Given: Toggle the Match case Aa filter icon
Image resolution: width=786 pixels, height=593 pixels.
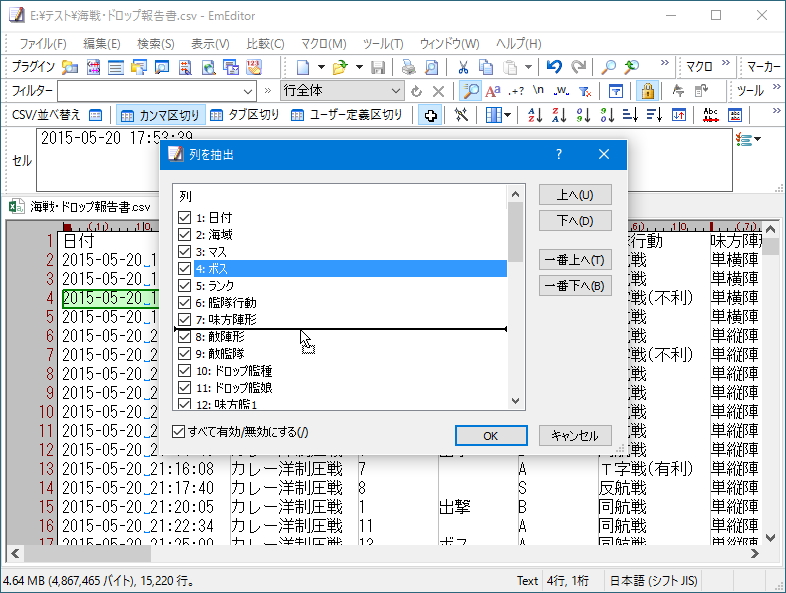Looking at the screenshot, I should click(x=493, y=91).
